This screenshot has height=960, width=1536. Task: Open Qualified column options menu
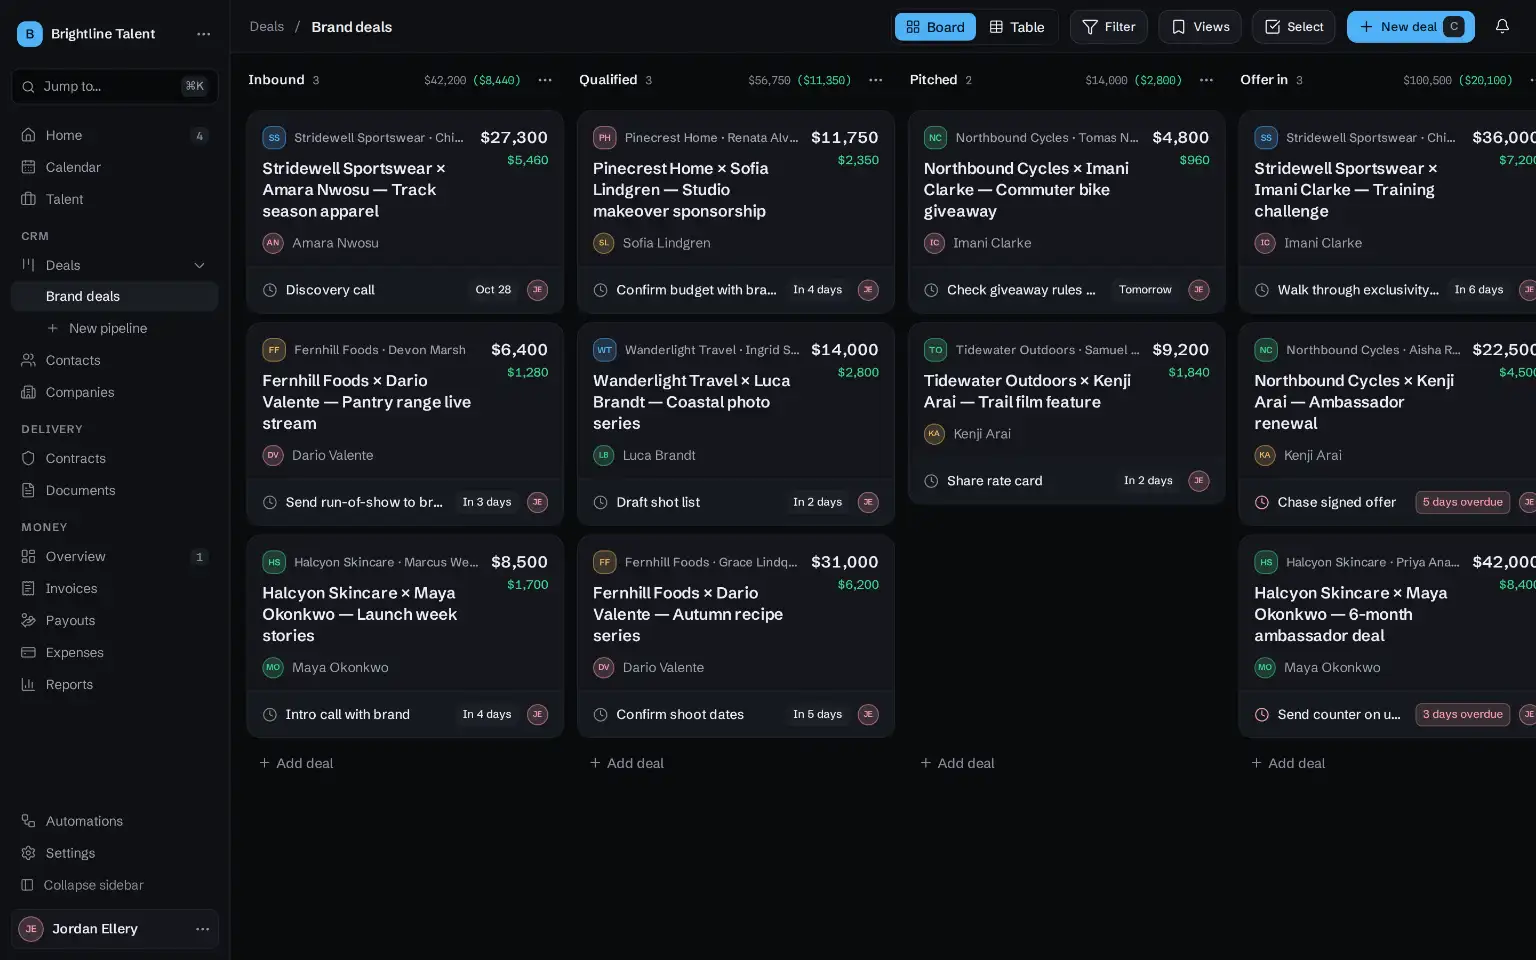[876, 80]
